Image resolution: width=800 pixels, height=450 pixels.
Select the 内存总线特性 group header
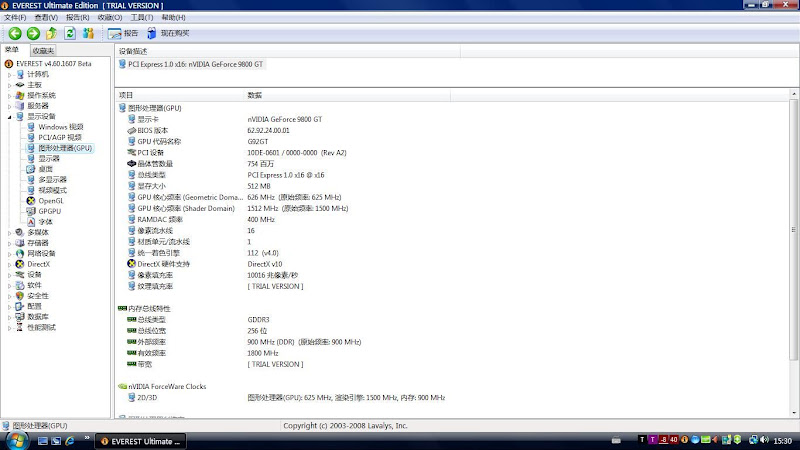pos(144,309)
